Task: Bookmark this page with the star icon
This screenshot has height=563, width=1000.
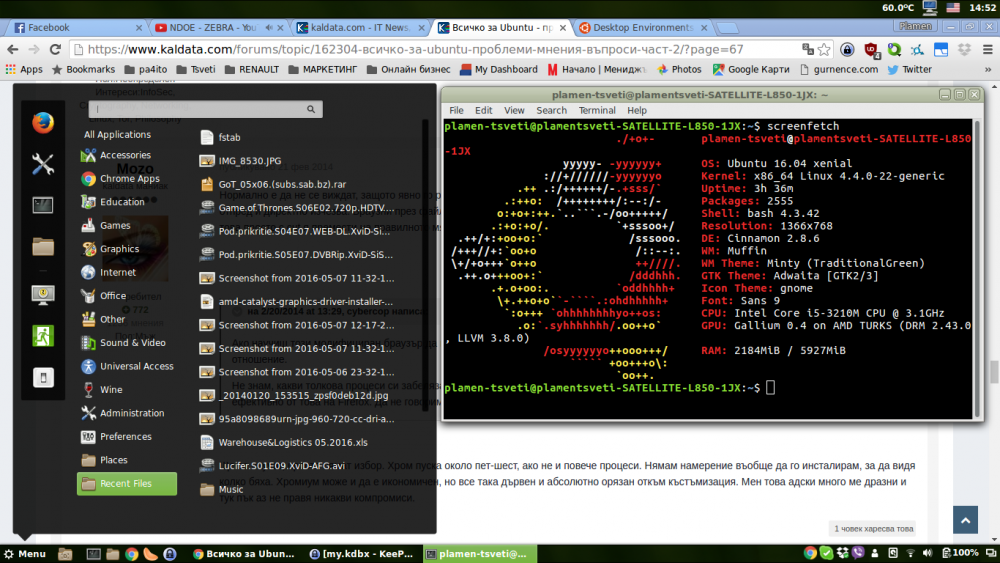Action: point(824,49)
